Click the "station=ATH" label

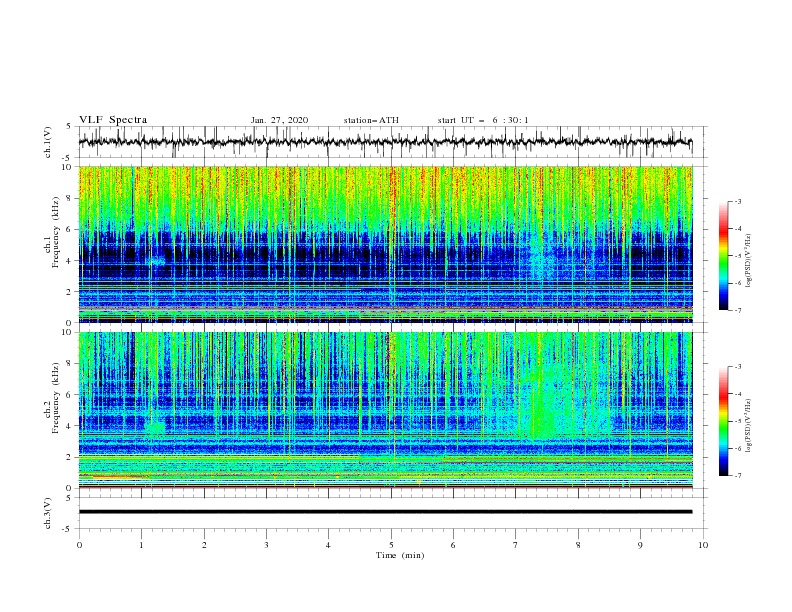click(371, 120)
